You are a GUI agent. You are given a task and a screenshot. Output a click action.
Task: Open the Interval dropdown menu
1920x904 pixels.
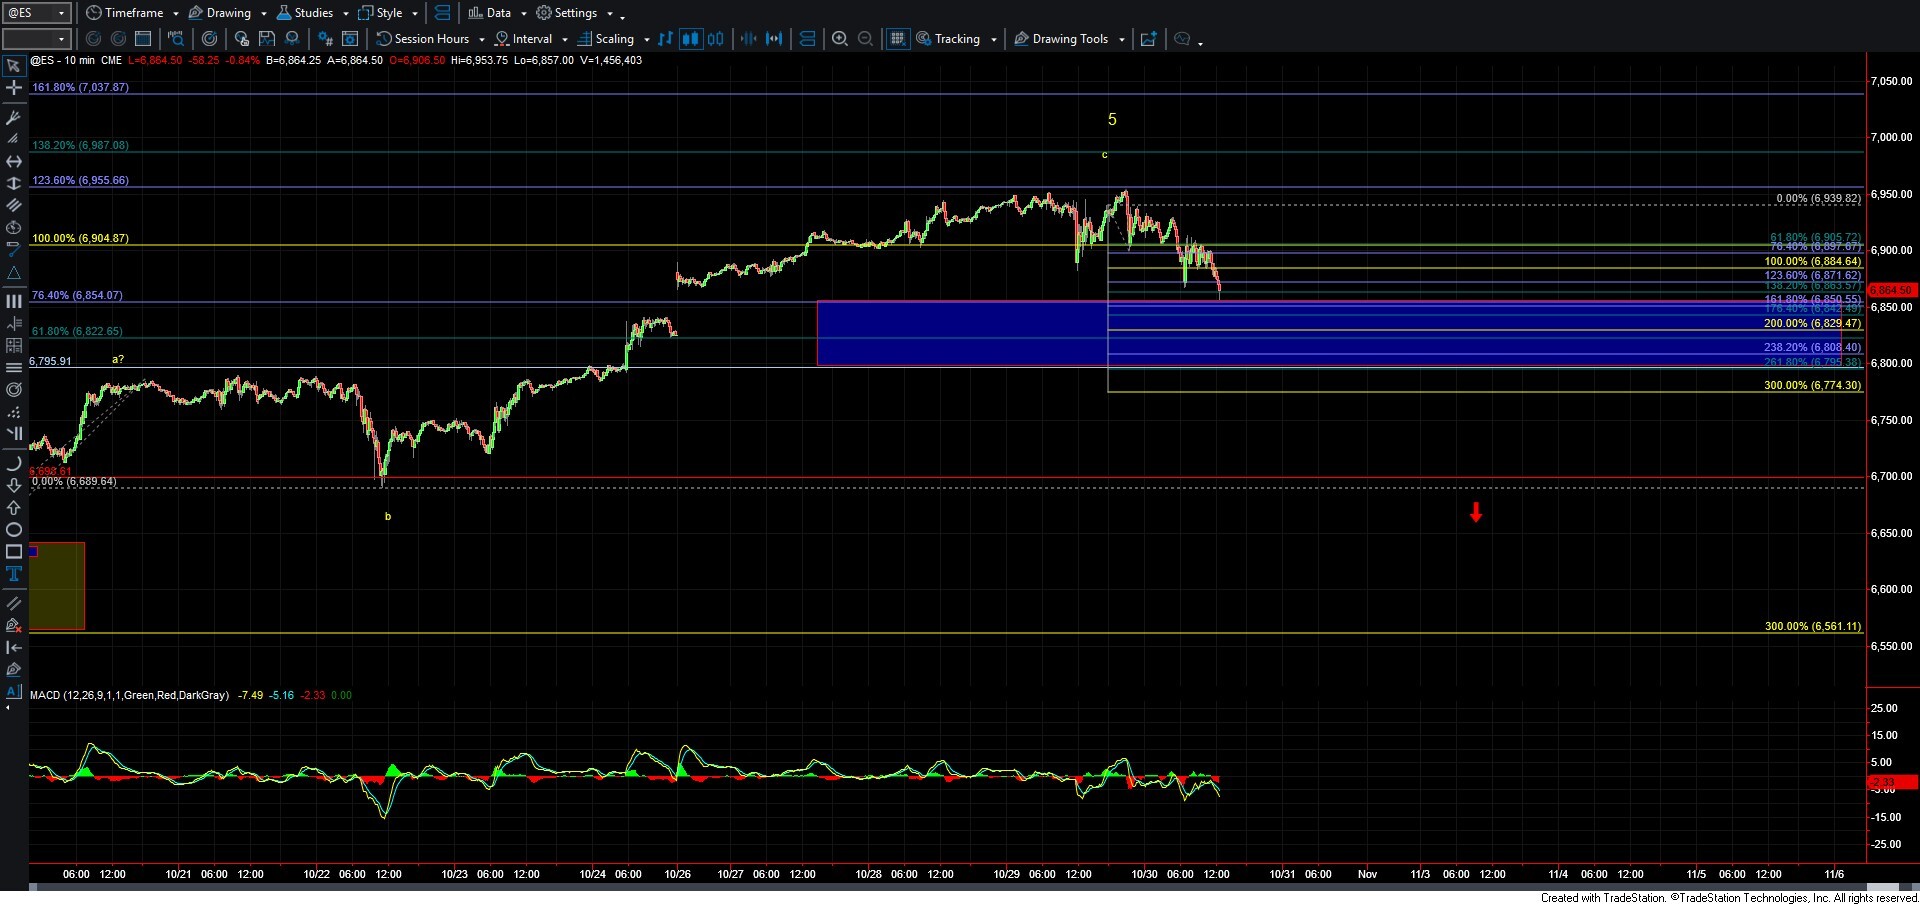[531, 39]
